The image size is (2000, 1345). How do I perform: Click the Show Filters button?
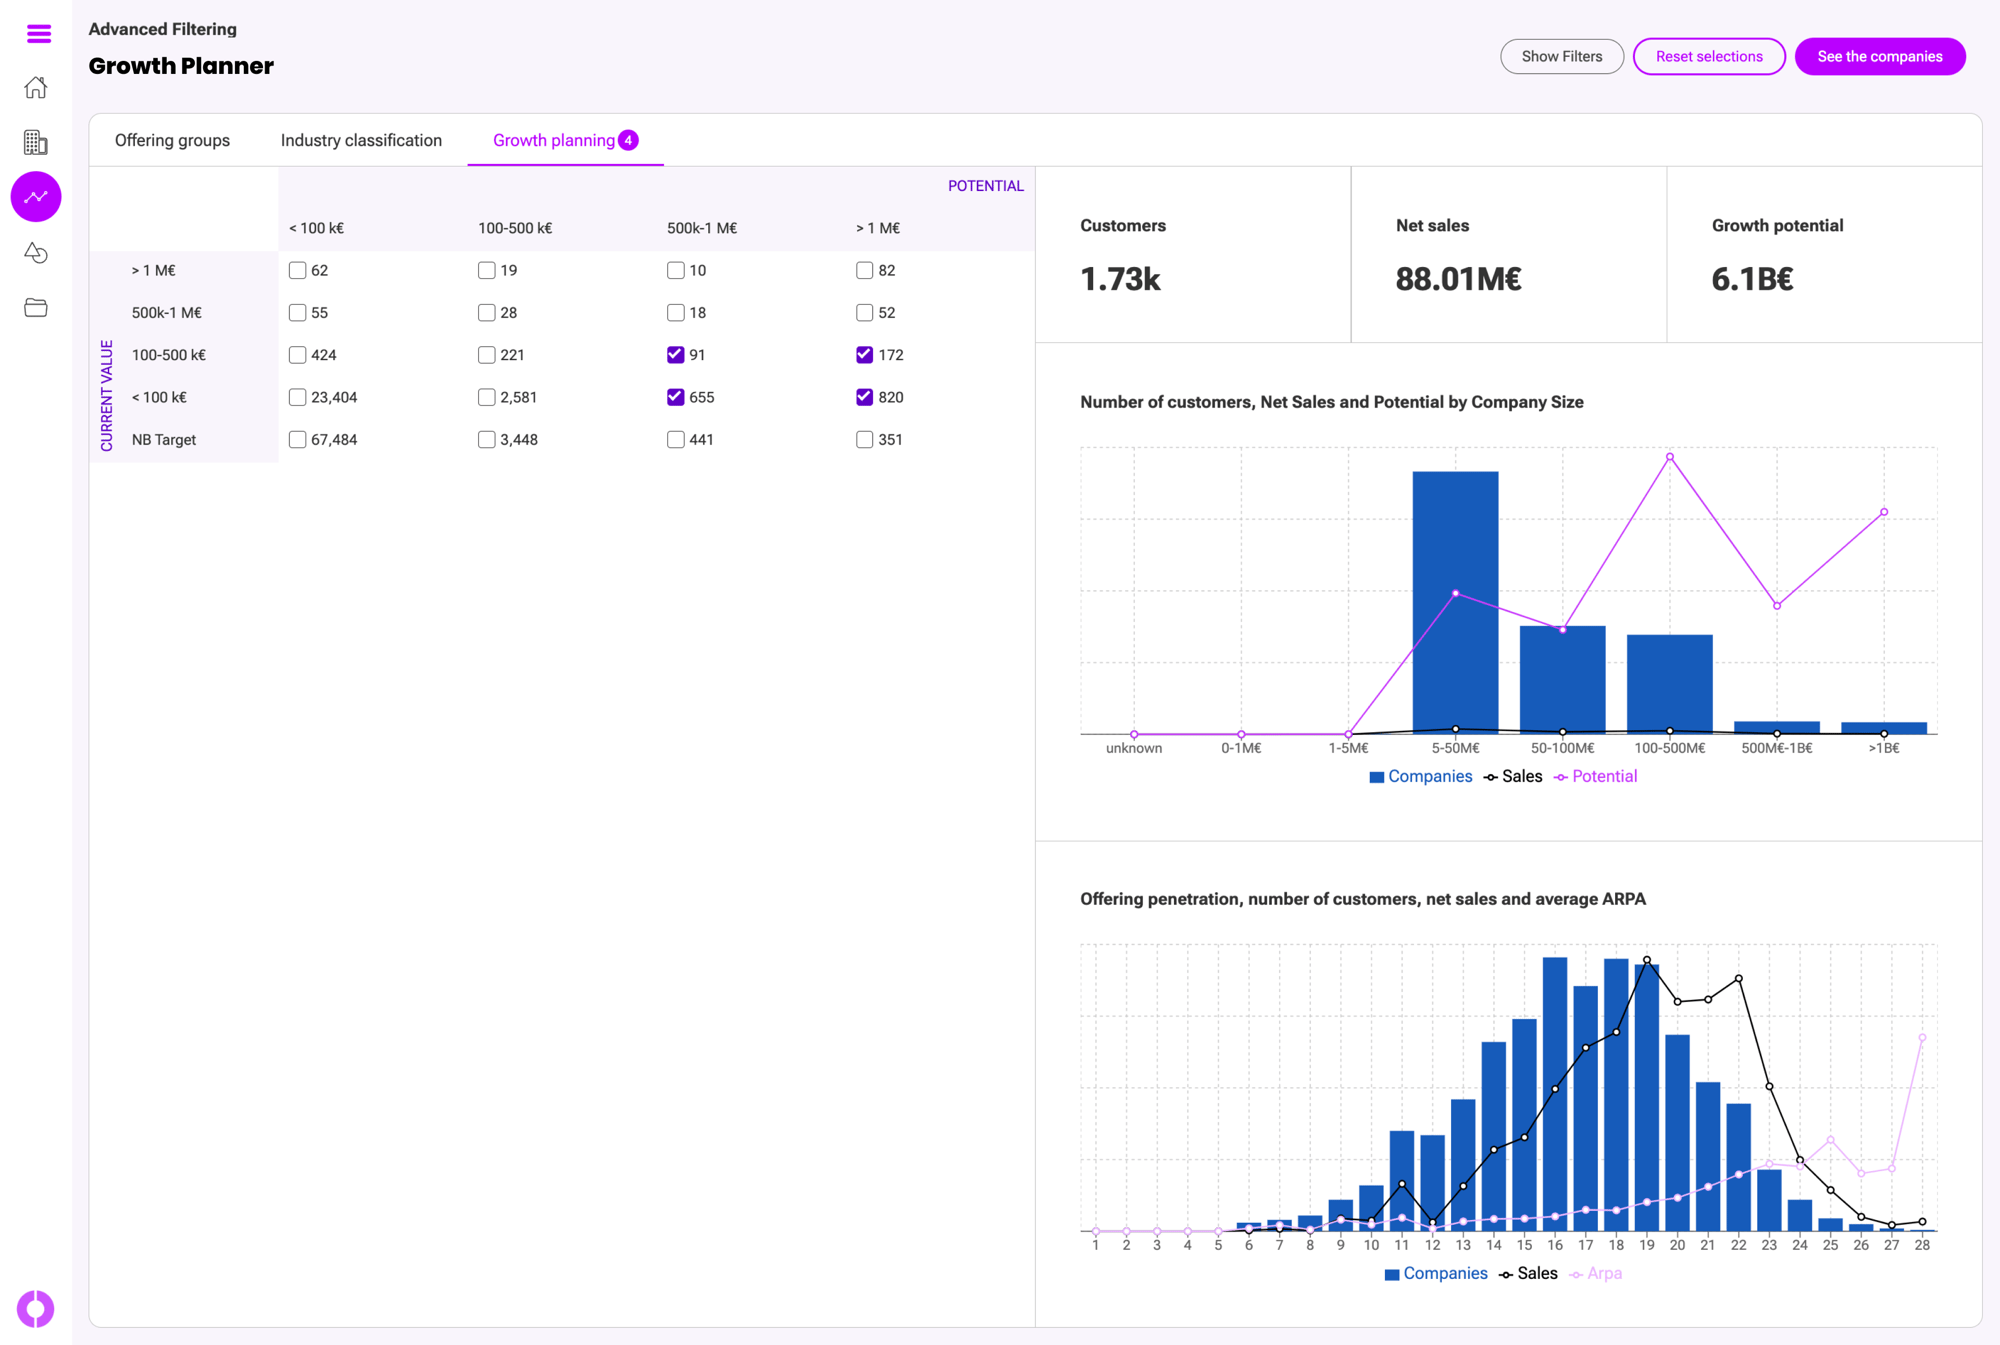click(x=1561, y=56)
